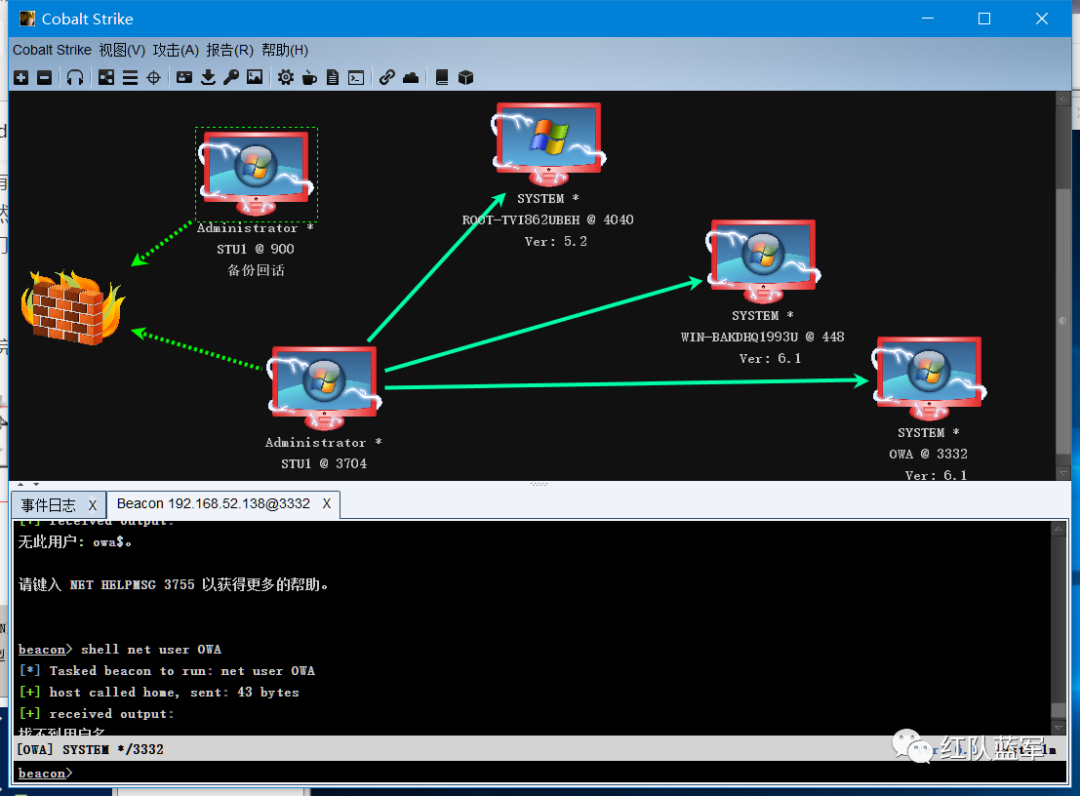Connect to a new team server (plus icon)
Viewport: 1080px width, 796px height.
coord(21,78)
